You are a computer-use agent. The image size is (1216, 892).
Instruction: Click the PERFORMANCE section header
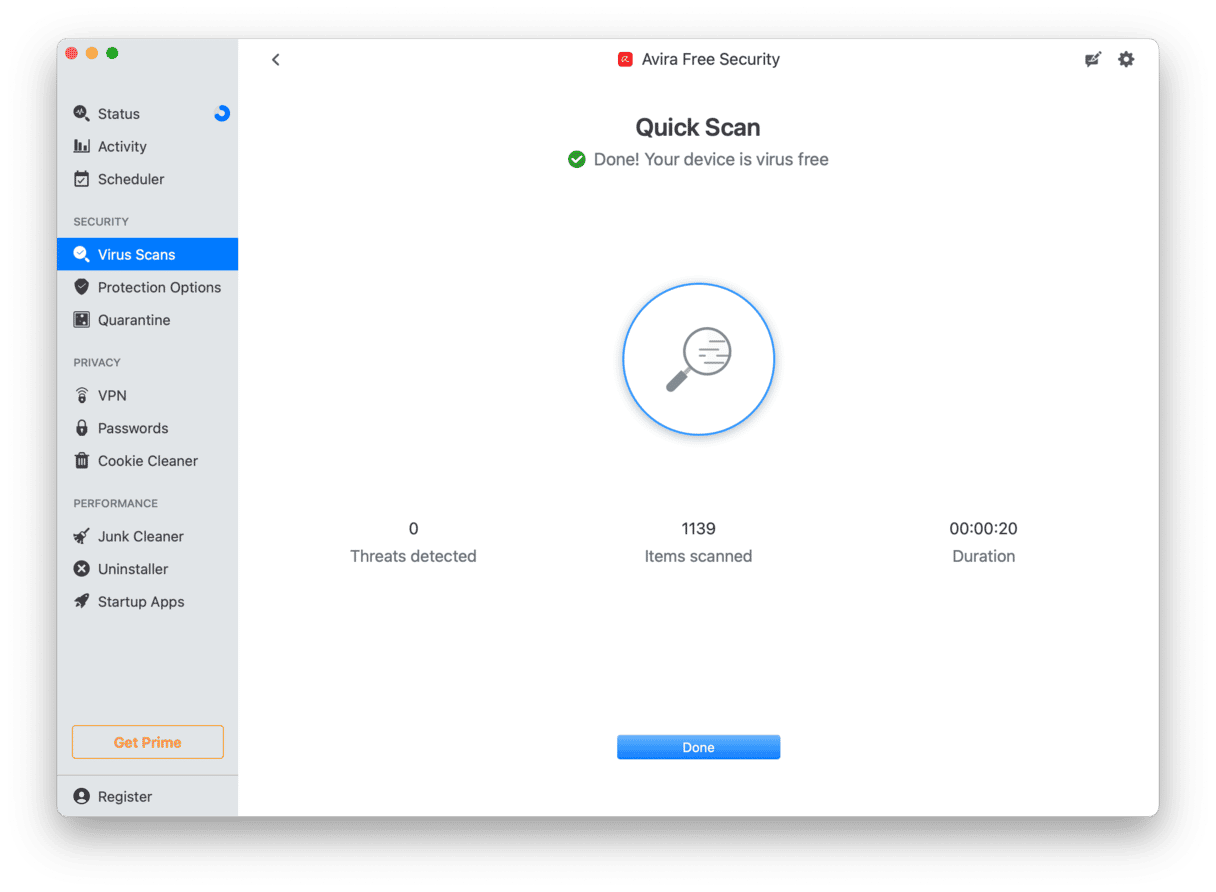tap(116, 504)
